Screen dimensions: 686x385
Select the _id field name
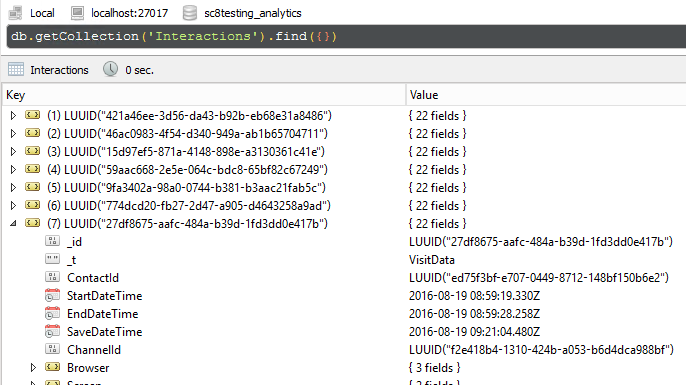tap(74, 242)
